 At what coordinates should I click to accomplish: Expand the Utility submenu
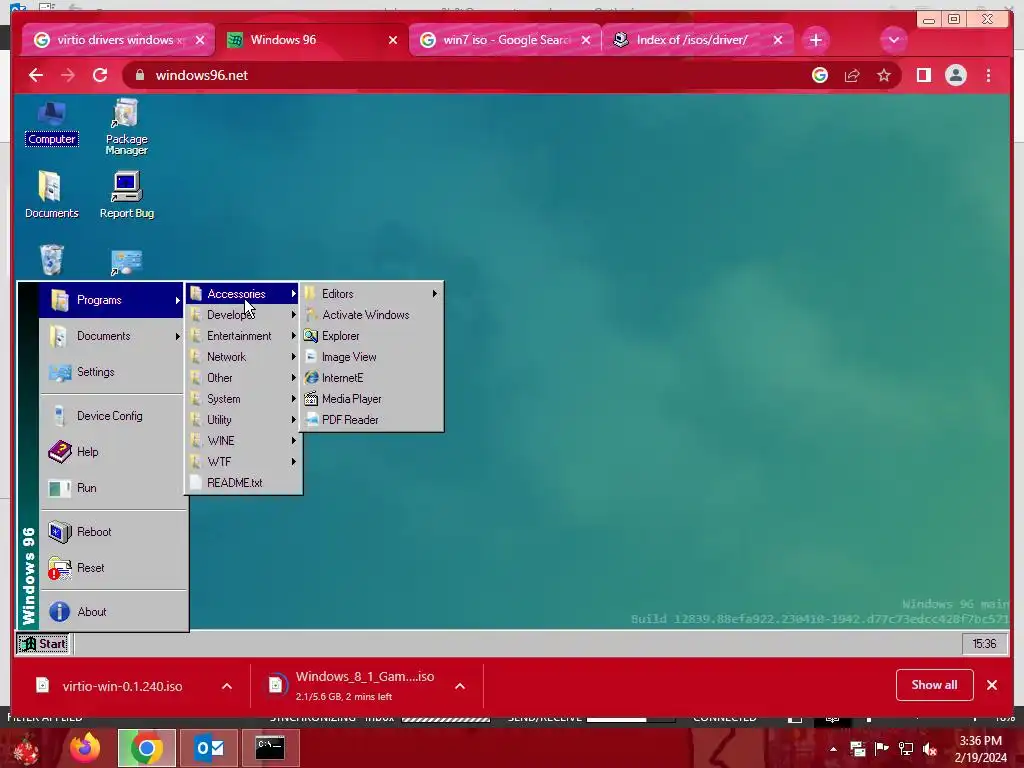[243, 419]
